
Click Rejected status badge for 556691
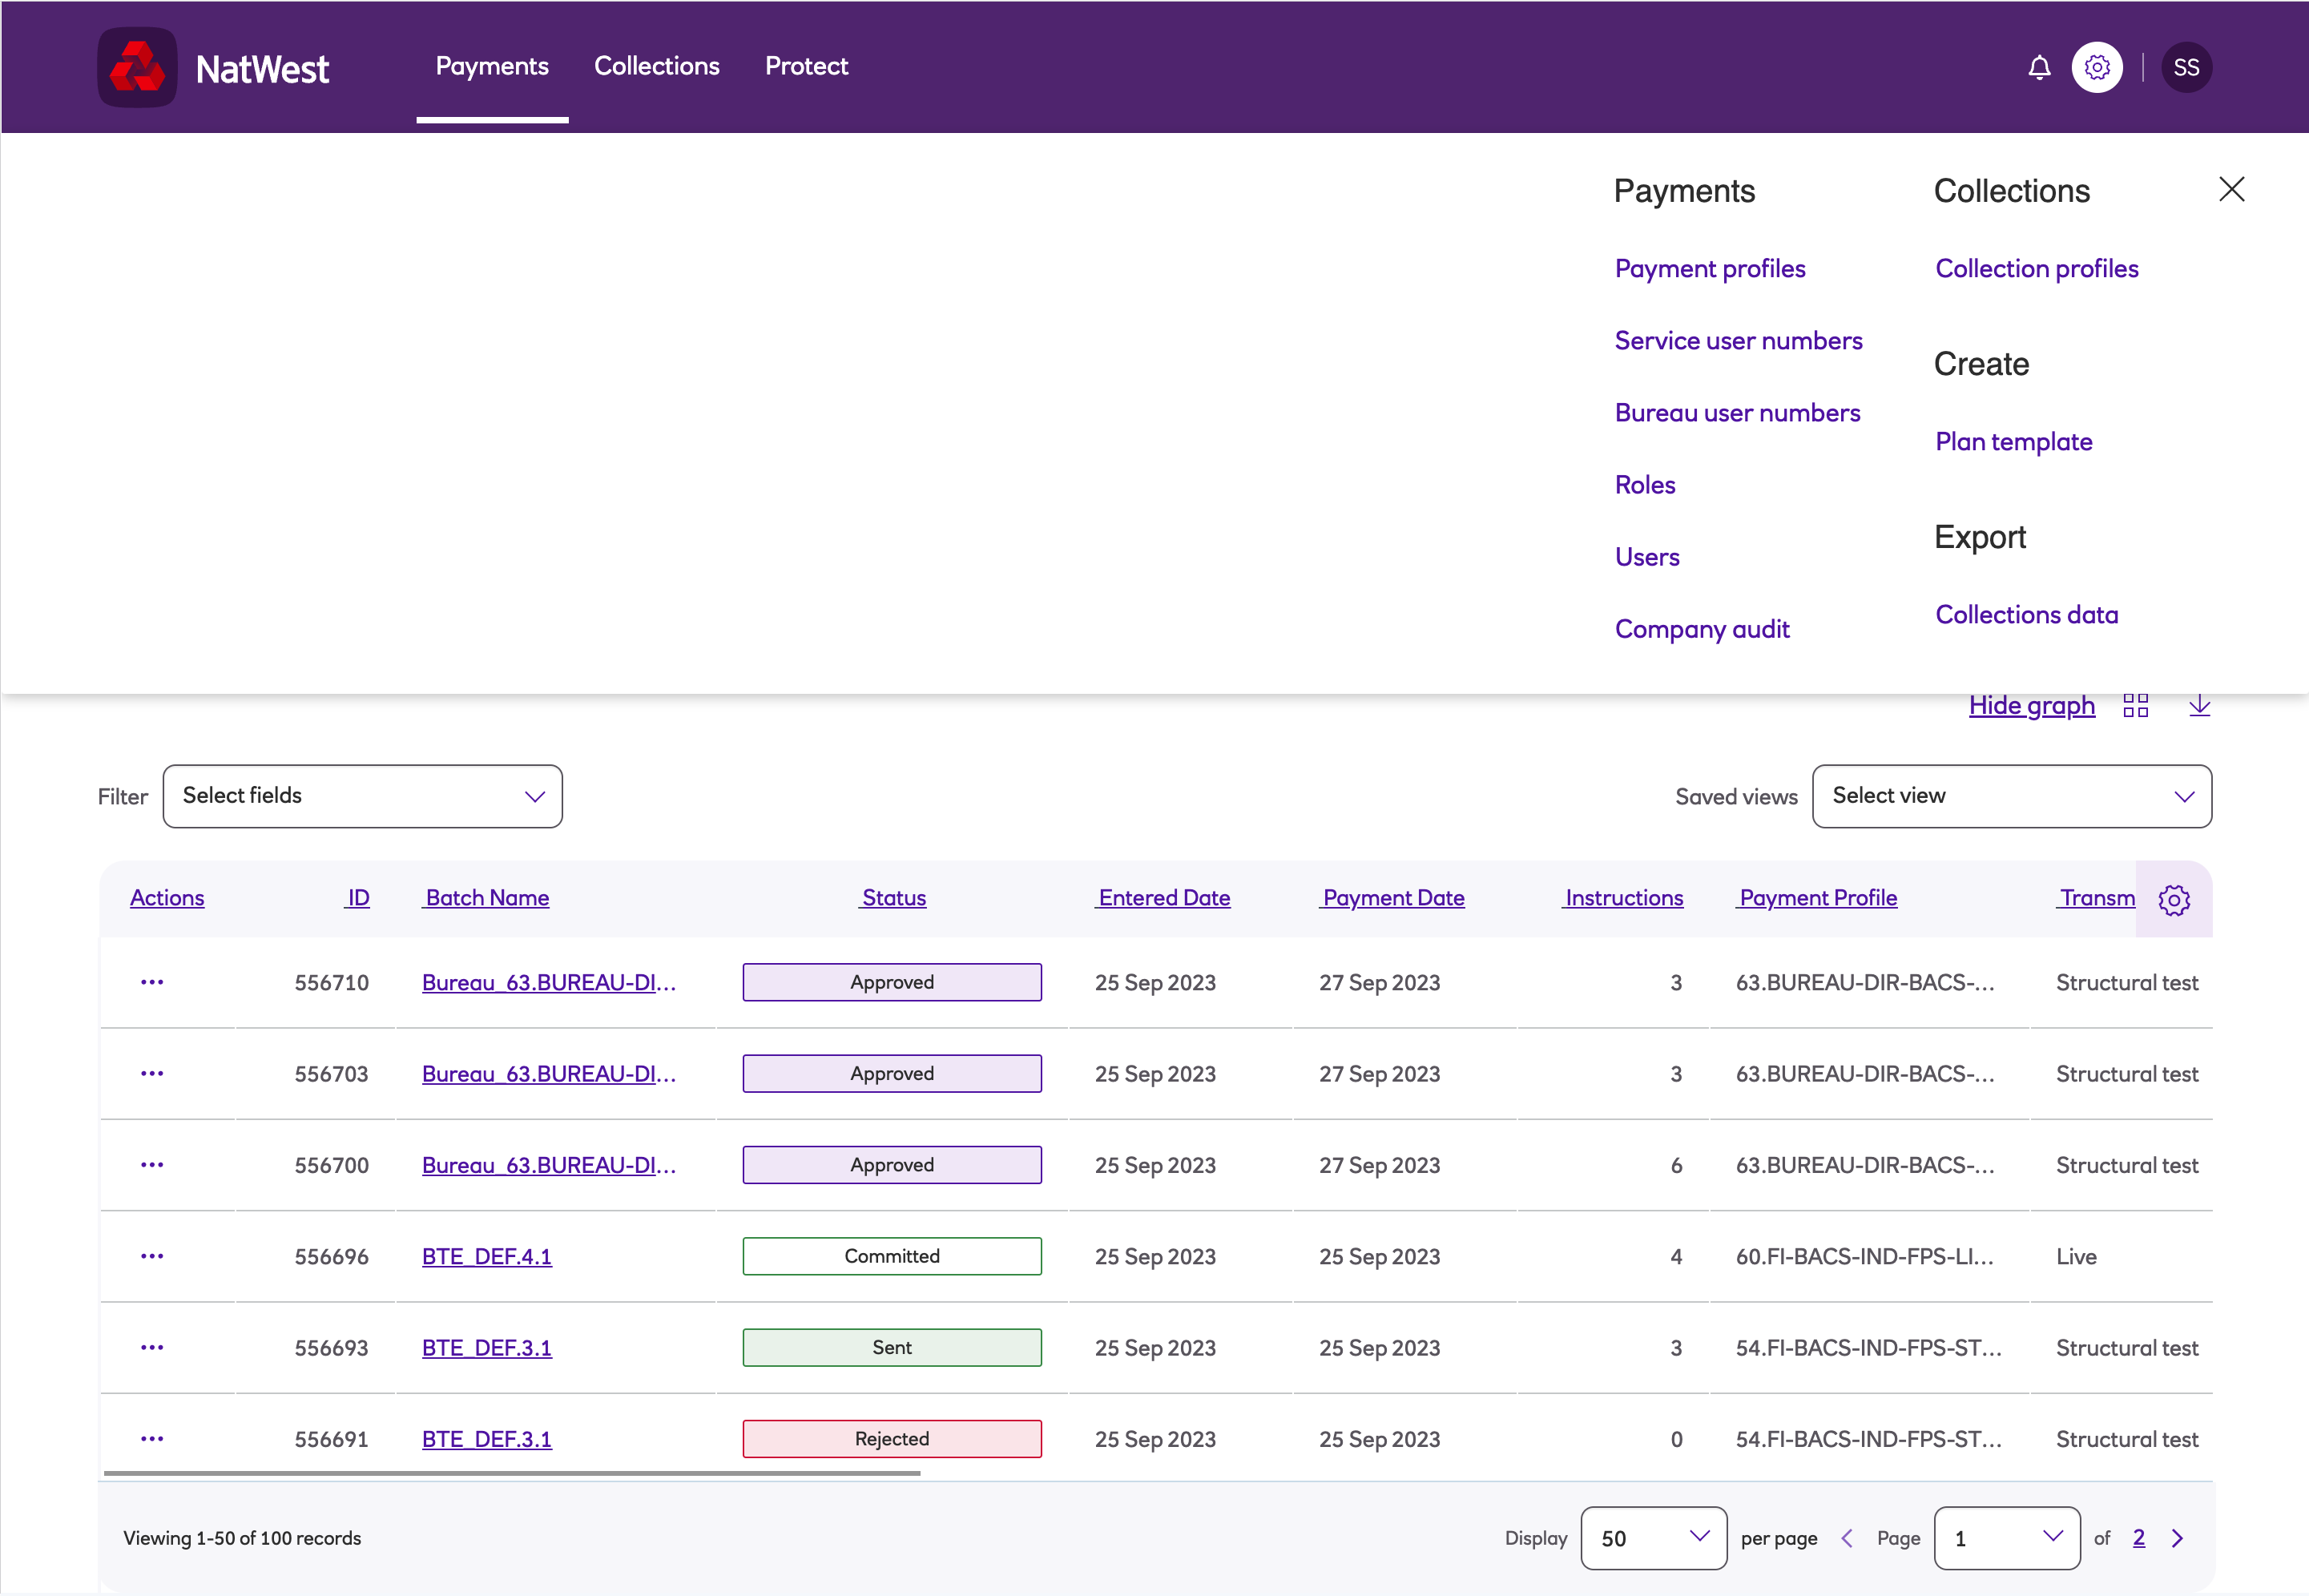(892, 1438)
